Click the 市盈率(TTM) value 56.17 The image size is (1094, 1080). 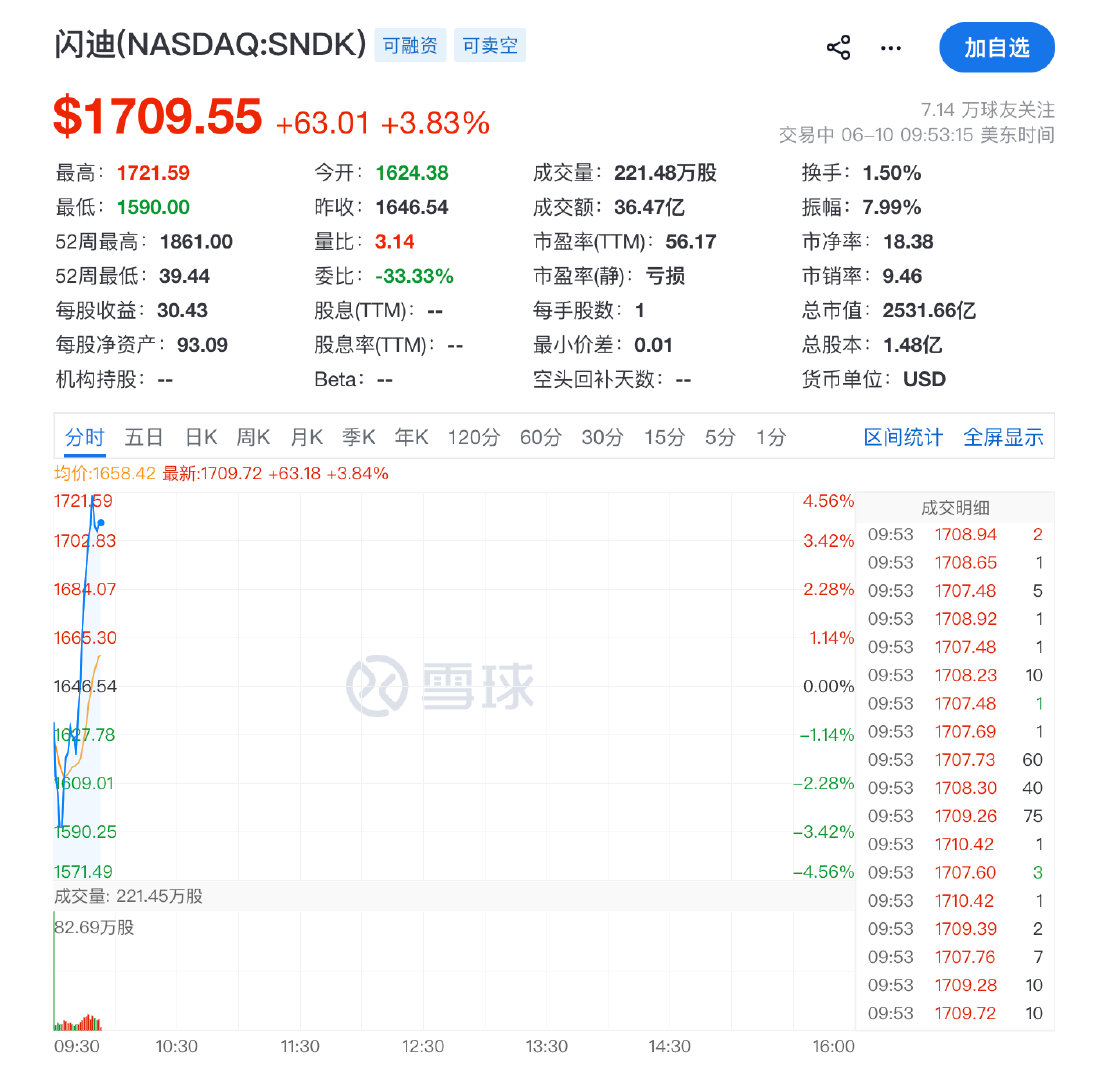(x=691, y=241)
